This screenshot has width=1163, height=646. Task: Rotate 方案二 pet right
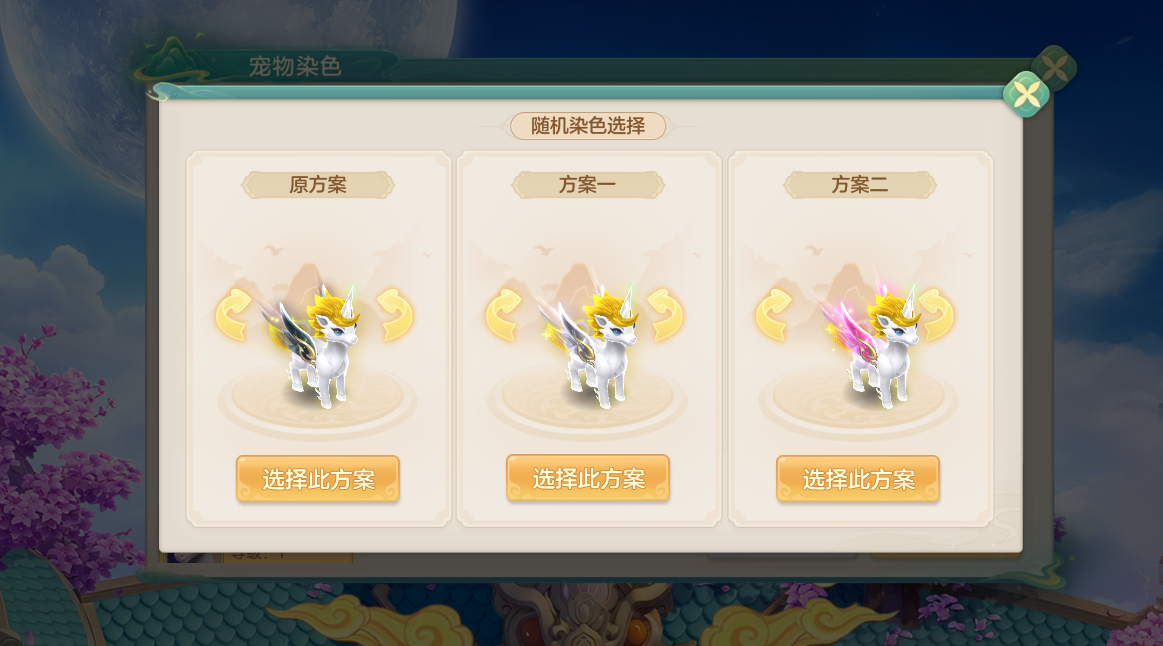click(x=936, y=315)
